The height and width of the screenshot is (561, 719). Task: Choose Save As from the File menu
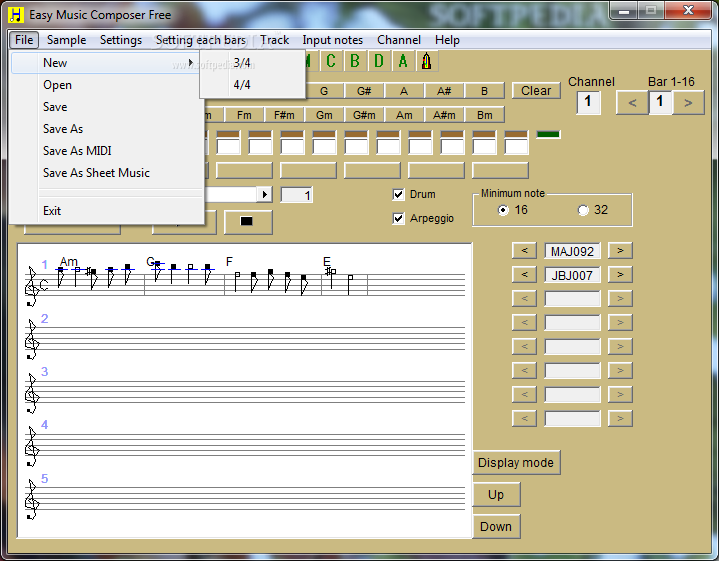tap(107, 129)
